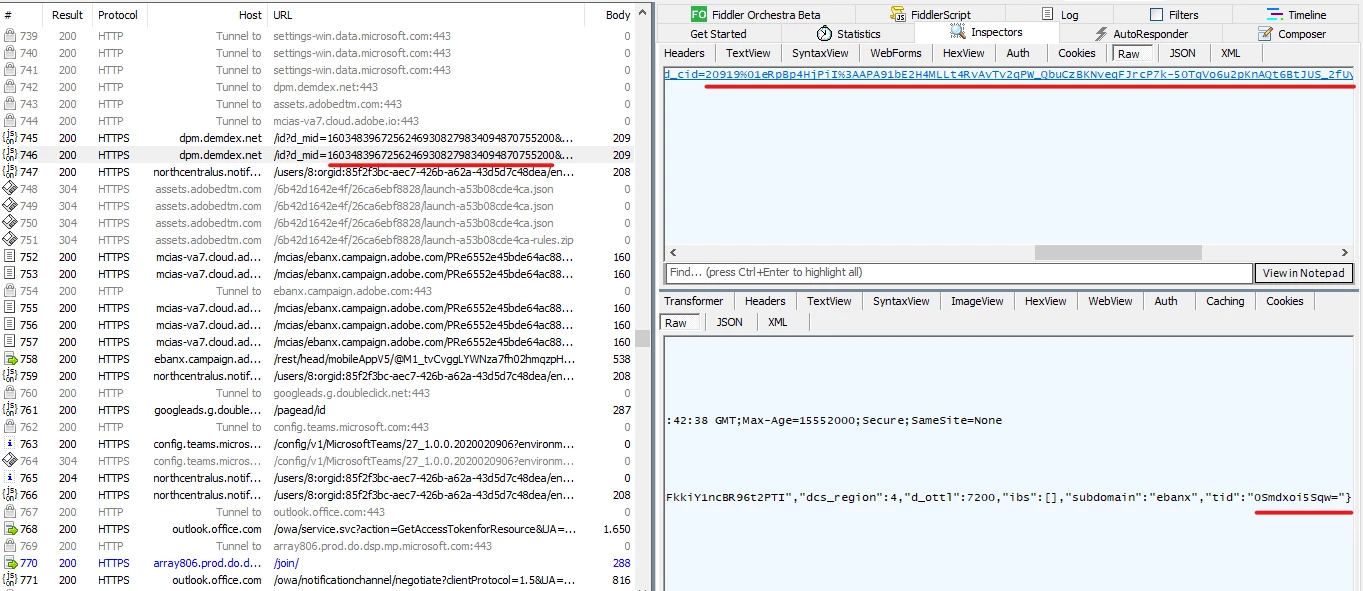Open the response Transformer tab
This screenshot has width=1363, height=591.
[693, 301]
